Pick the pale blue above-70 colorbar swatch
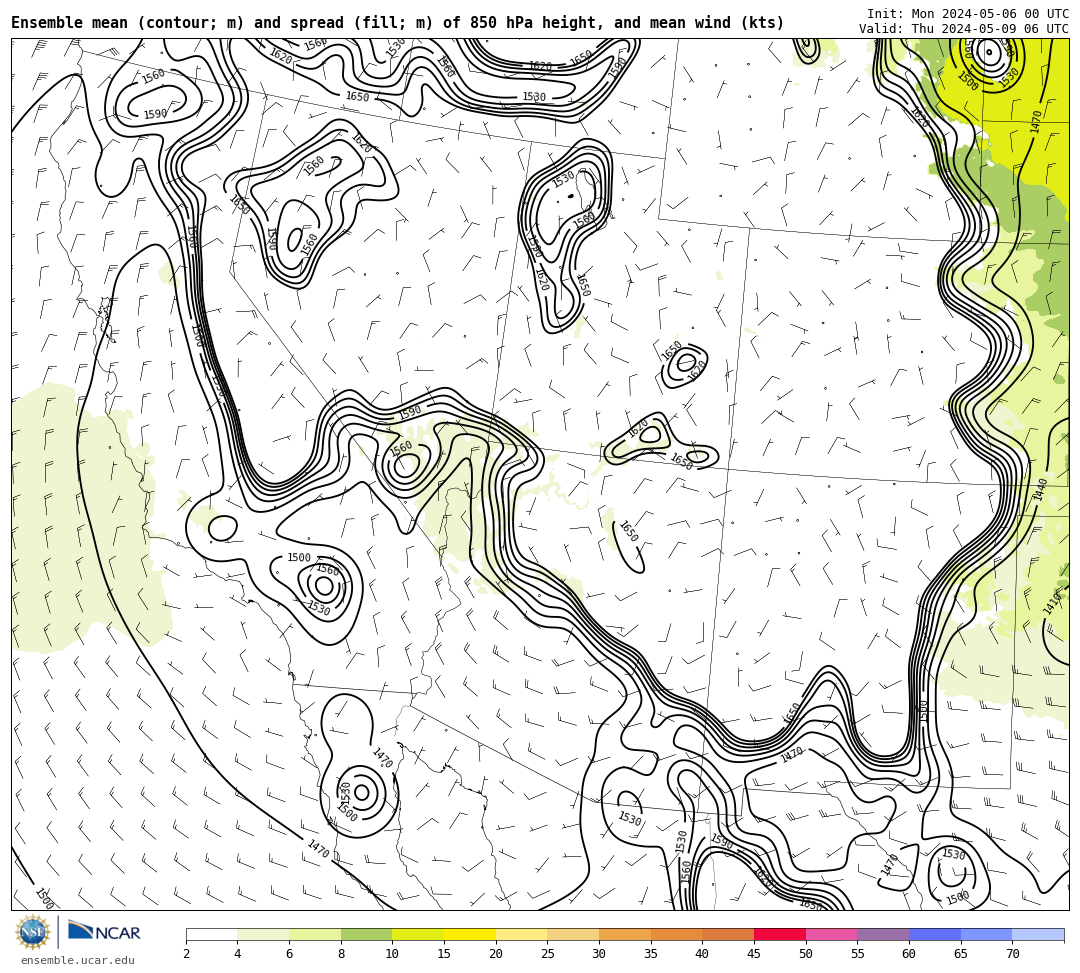1080x973 pixels. pos(1038,934)
